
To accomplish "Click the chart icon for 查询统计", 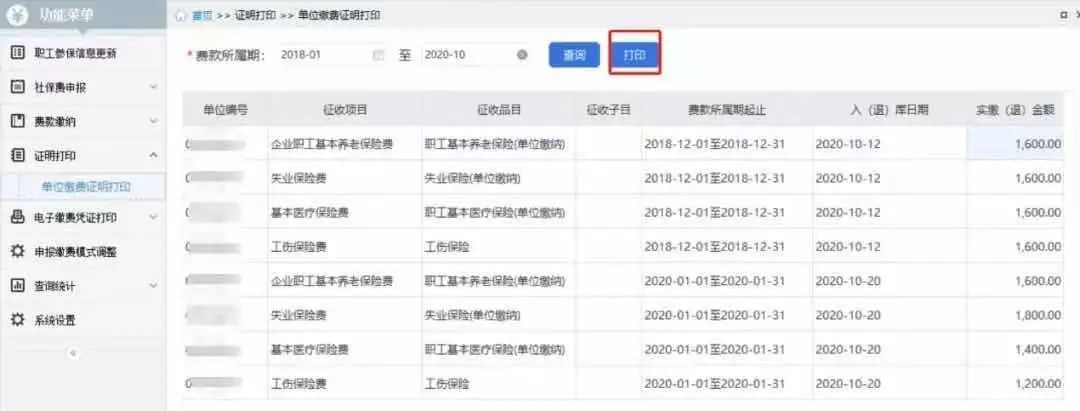I will (x=17, y=285).
